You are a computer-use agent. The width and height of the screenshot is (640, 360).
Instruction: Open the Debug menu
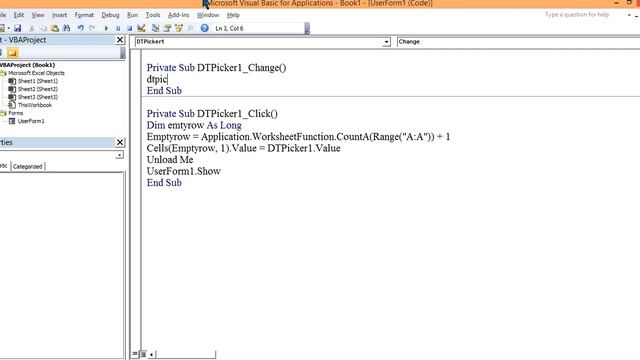(110, 15)
